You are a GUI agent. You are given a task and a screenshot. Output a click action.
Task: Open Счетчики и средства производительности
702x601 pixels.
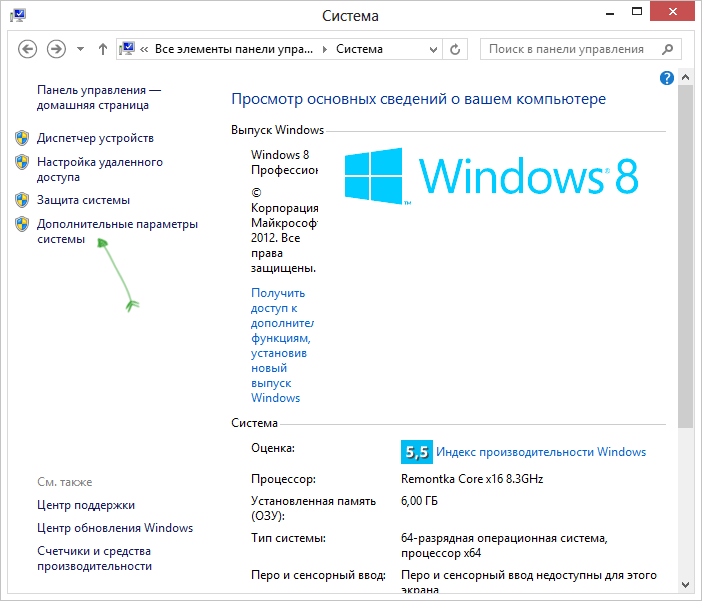pos(94,558)
